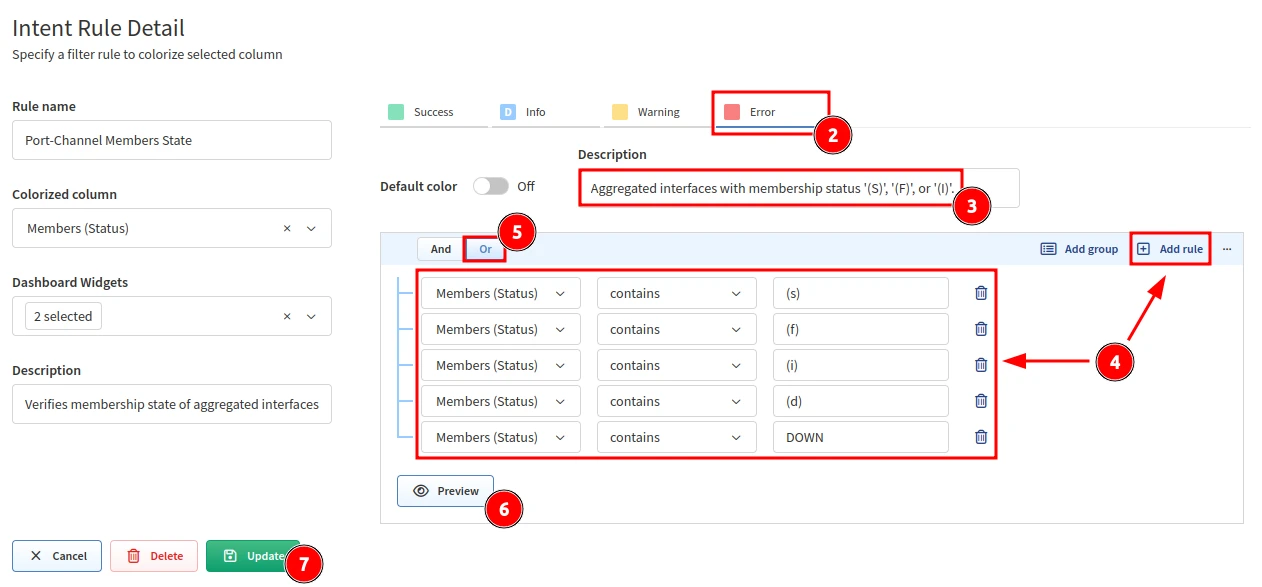Delete the 'DOWN' rule with trash icon
1262x587 pixels.
(x=981, y=437)
